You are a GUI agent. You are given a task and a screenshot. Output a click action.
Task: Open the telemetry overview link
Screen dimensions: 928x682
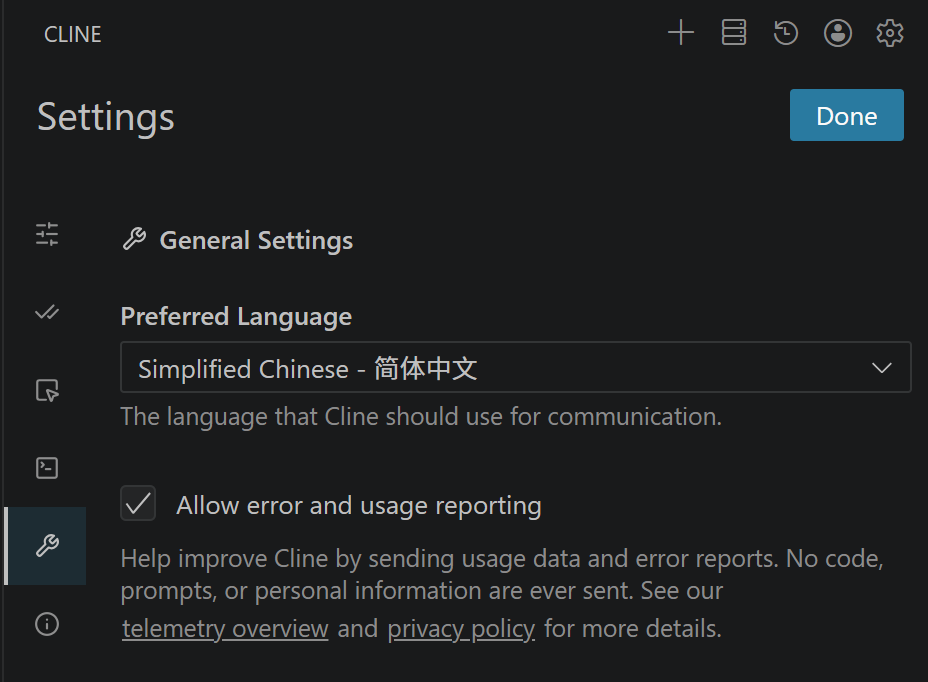225,629
